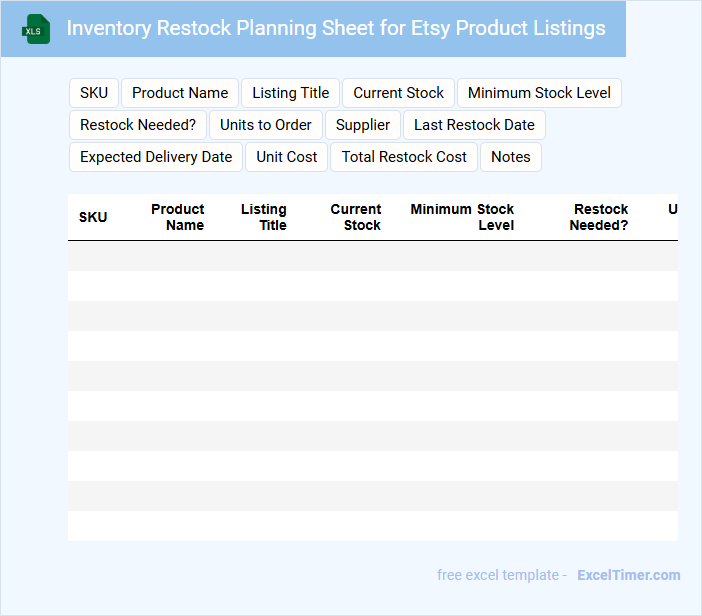The width and height of the screenshot is (702, 616).
Task: Click the SKU column header
Action: point(93,217)
